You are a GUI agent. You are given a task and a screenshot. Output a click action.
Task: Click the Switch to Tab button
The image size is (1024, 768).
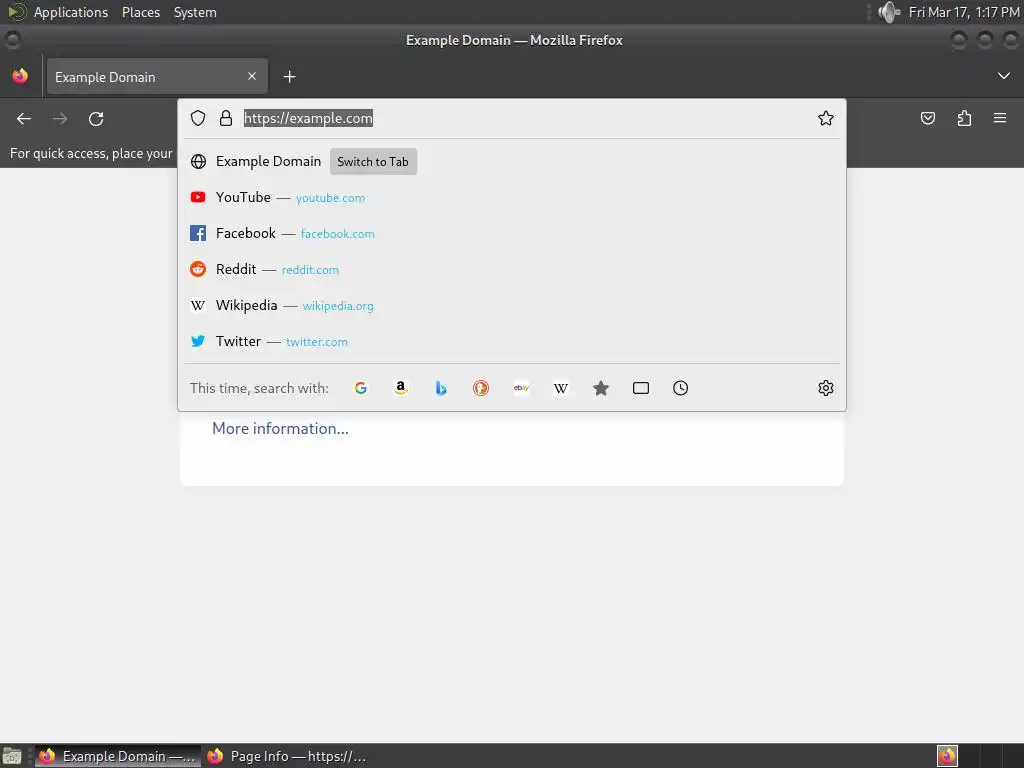point(373,162)
